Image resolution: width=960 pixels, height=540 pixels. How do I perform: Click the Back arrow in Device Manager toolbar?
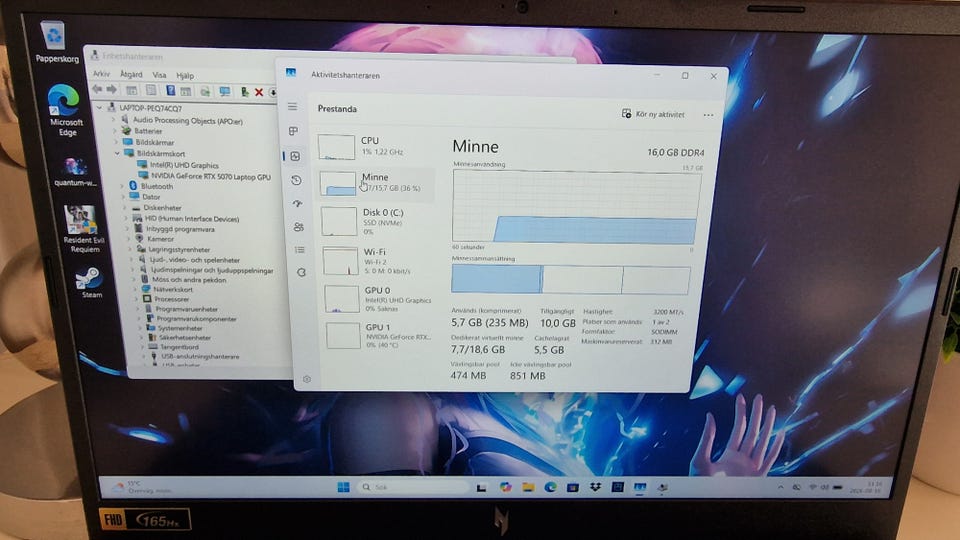click(x=97, y=89)
